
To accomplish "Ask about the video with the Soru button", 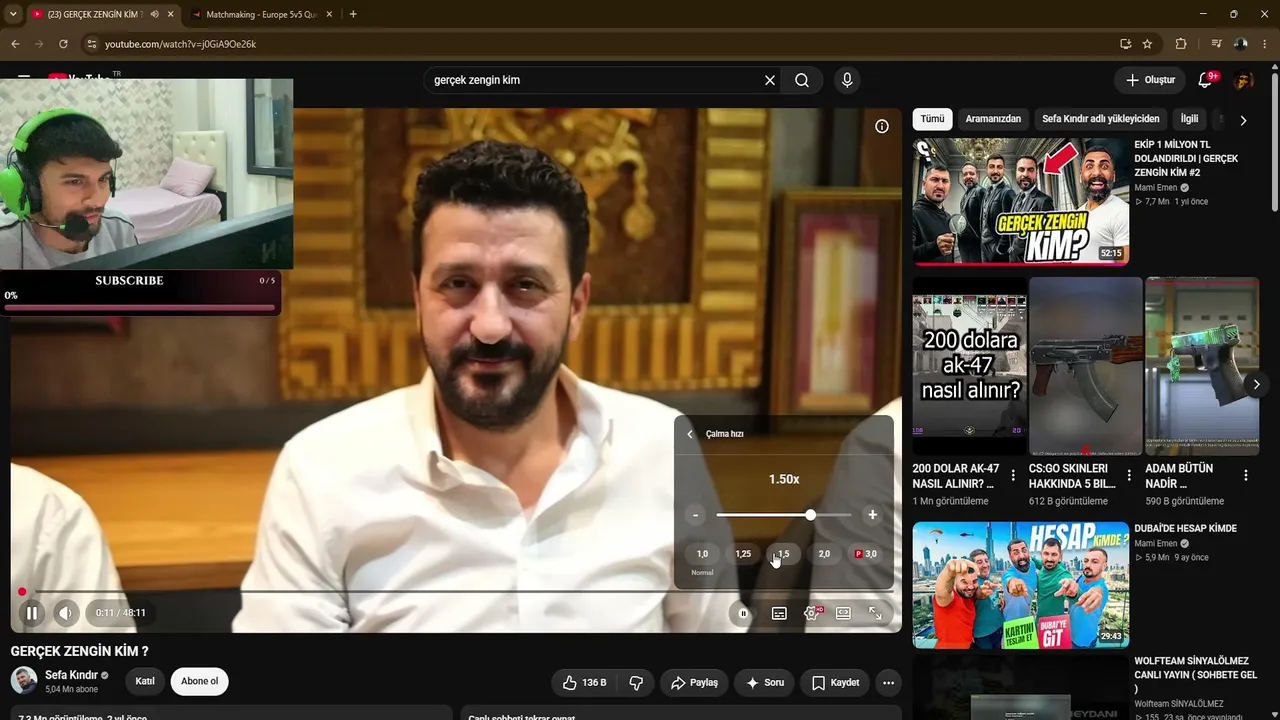I will pyautogui.click(x=765, y=683).
